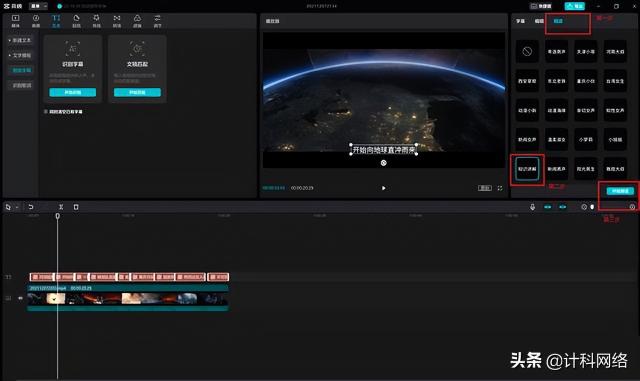Click the Start Reading button bottom right
This screenshot has width=640, height=381.
click(620, 191)
